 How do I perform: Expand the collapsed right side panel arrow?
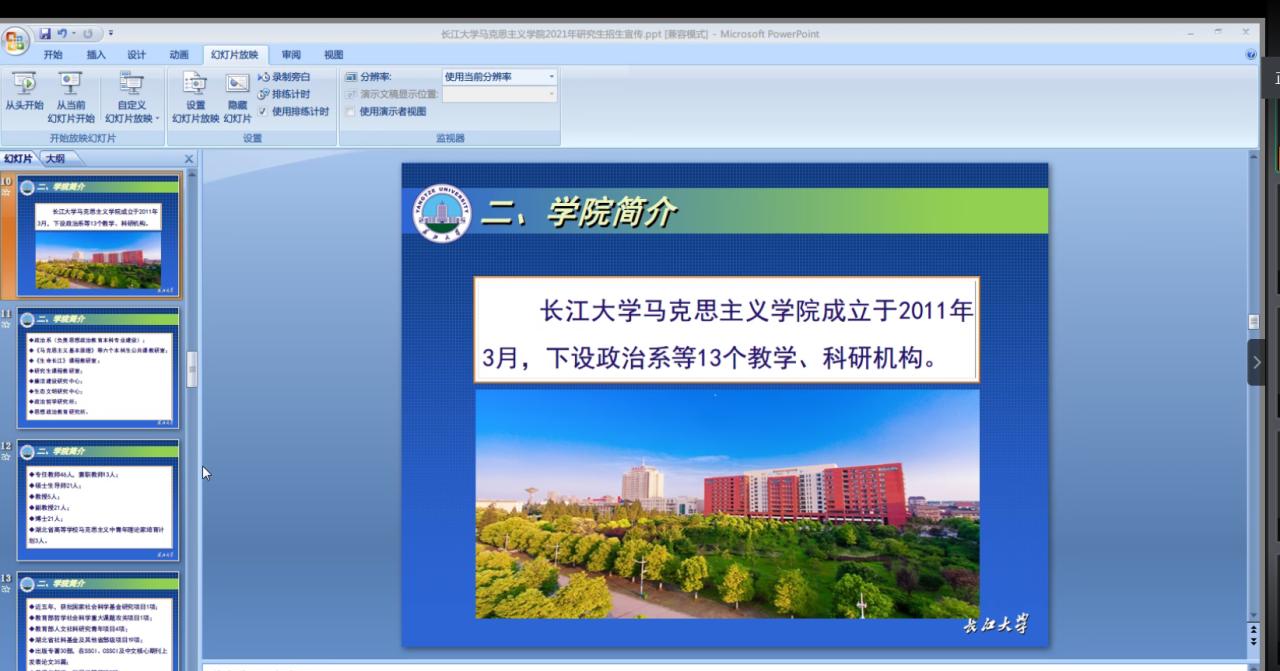coord(1256,362)
